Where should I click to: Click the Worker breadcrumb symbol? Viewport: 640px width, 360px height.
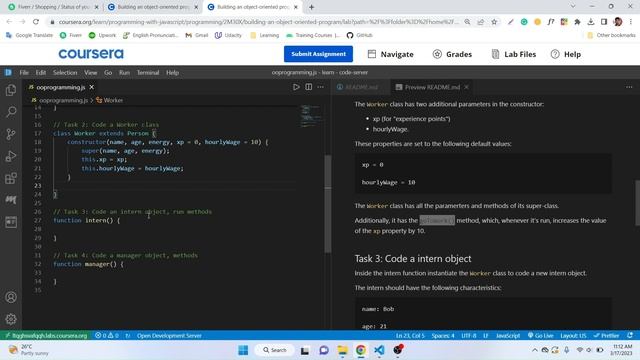click(x=109, y=100)
